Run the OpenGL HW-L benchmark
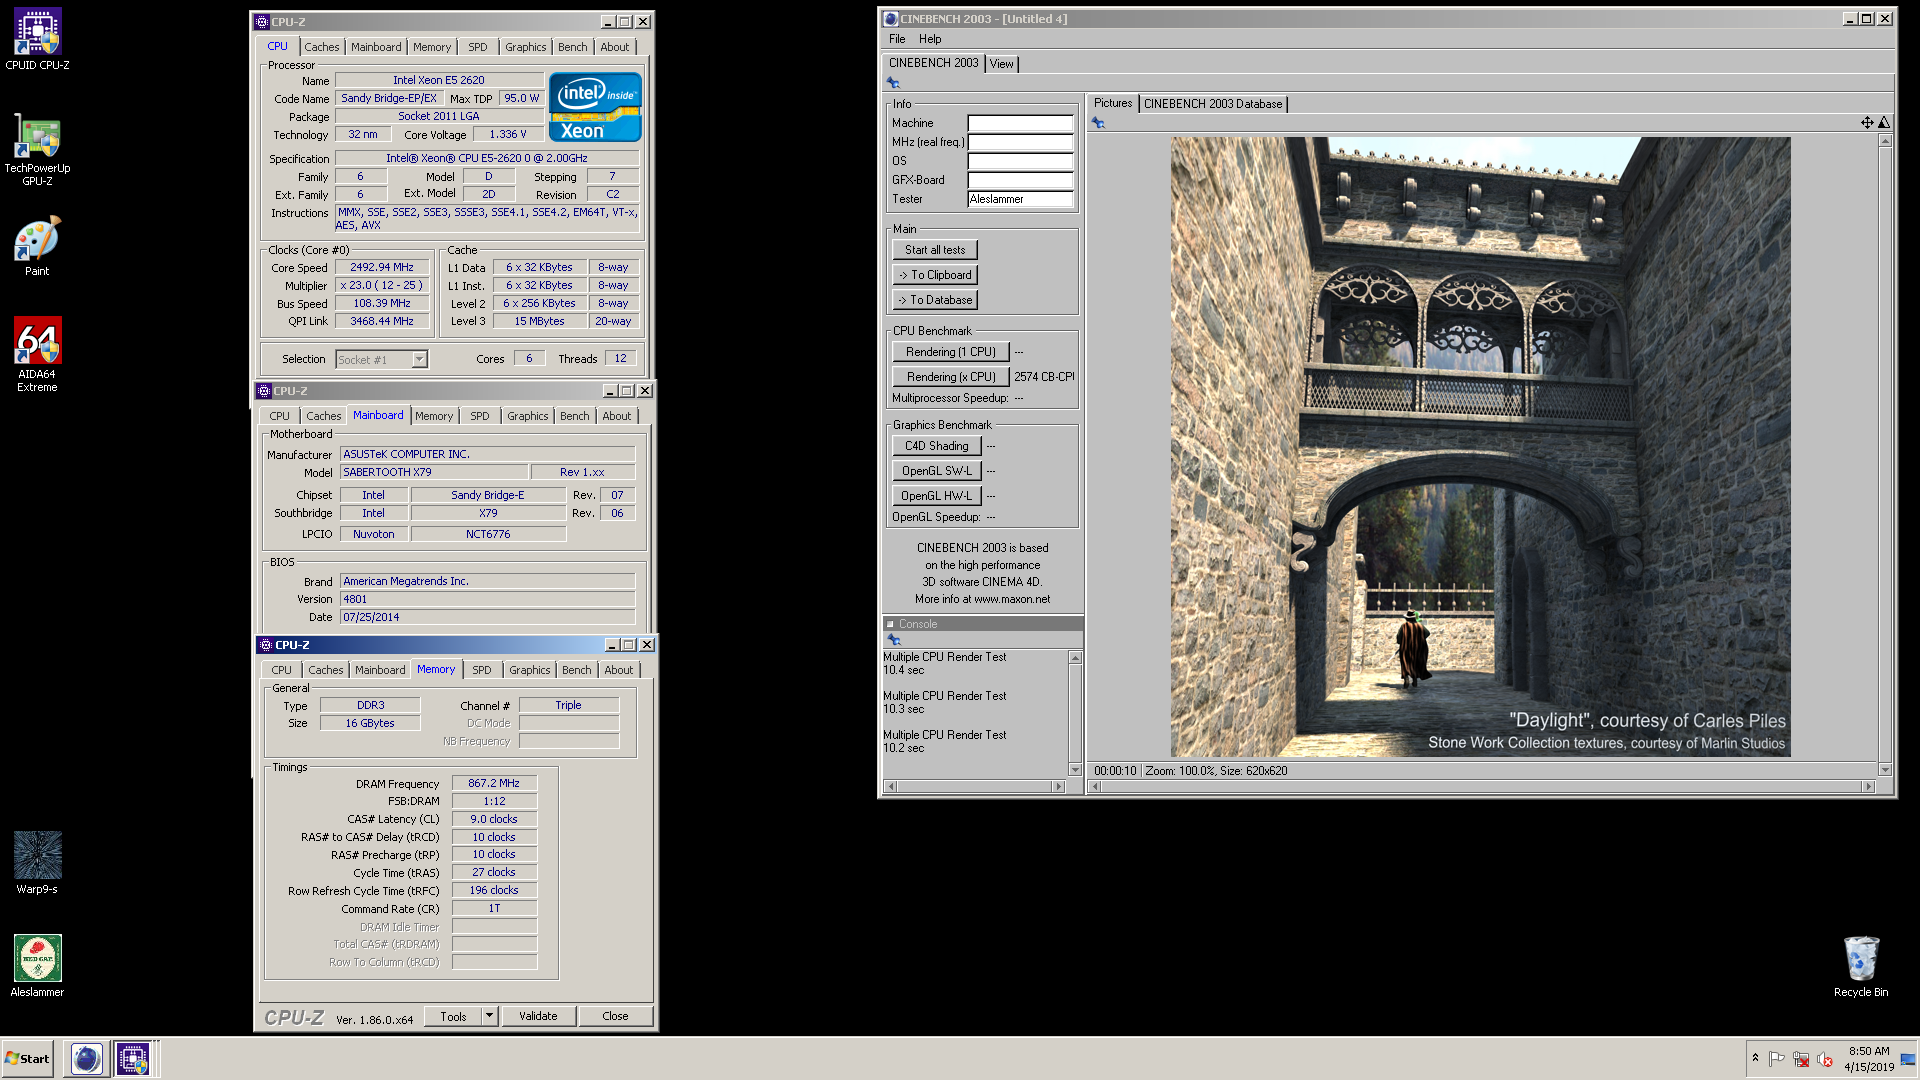 [936, 496]
